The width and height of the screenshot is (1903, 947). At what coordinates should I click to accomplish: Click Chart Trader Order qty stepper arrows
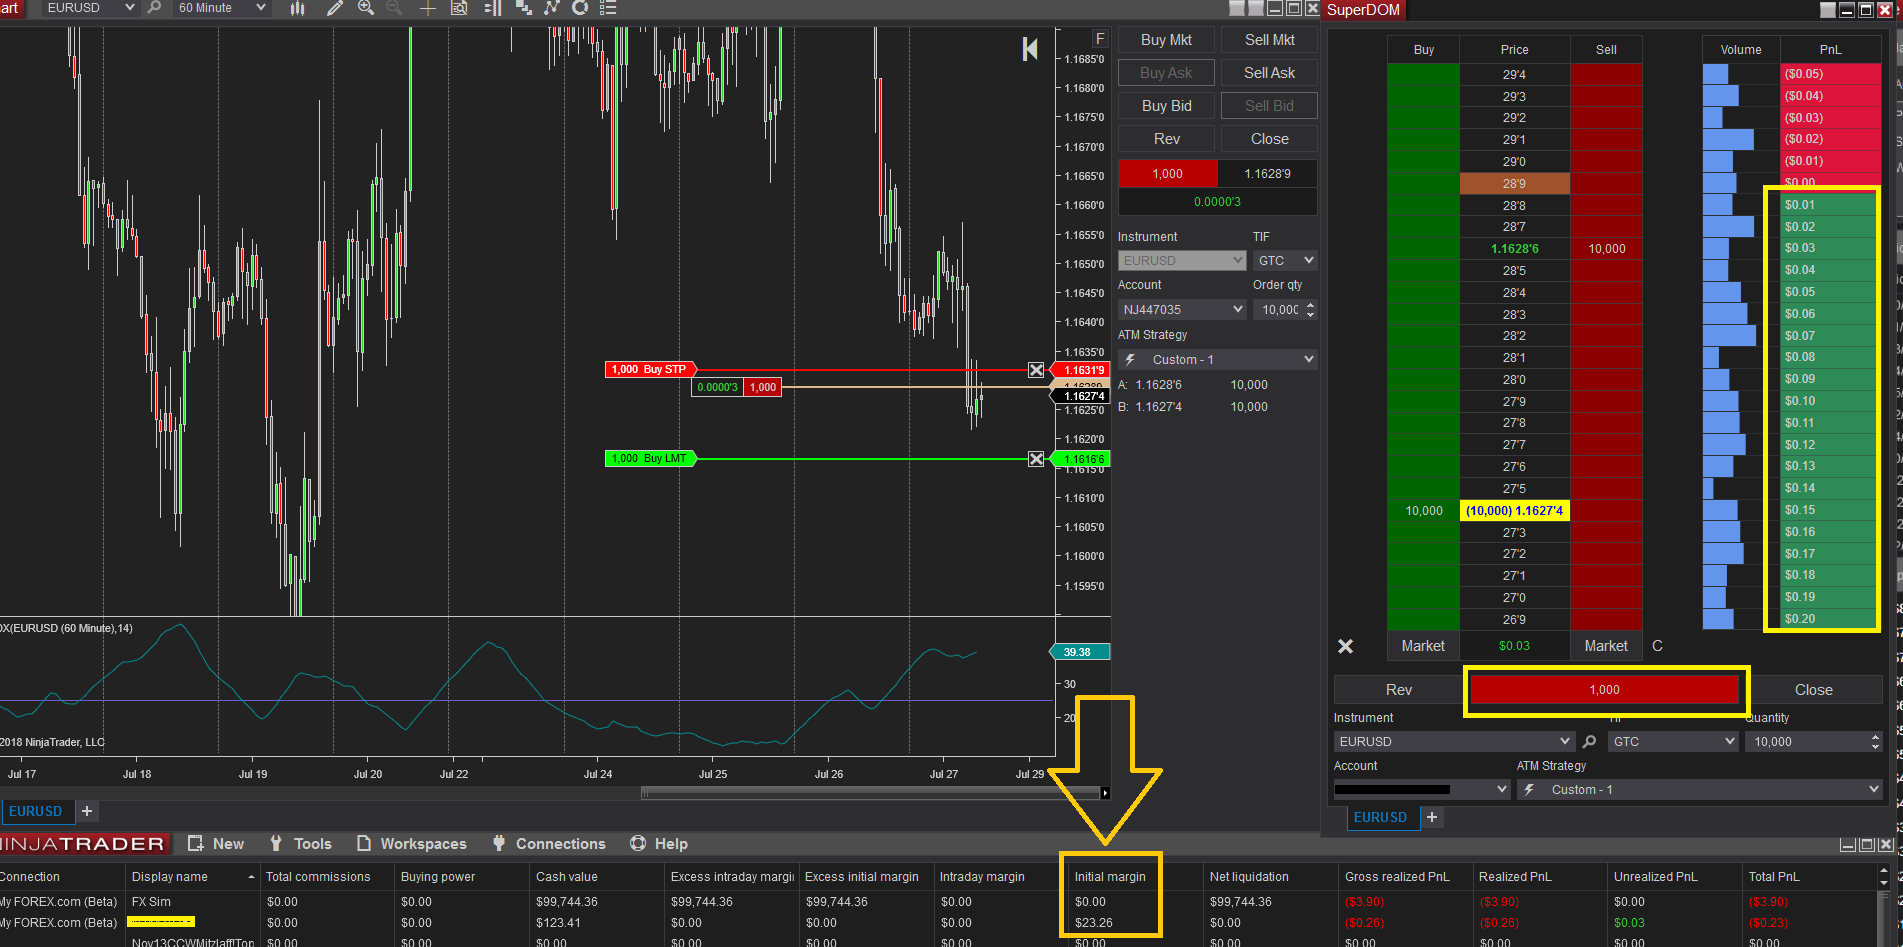pyautogui.click(x=1310, y=310)
